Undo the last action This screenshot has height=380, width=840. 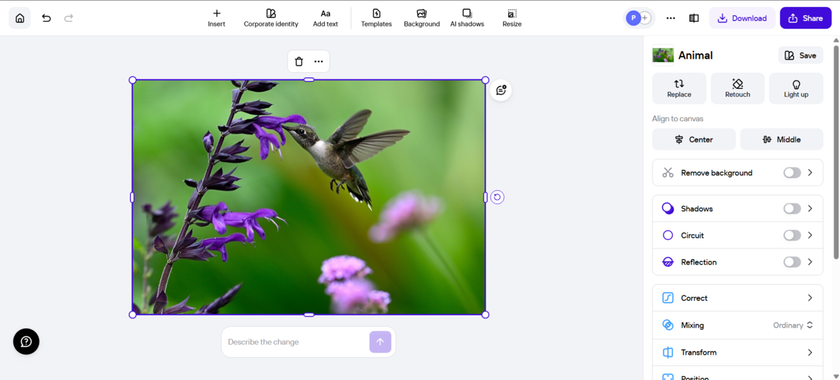coord(47,18)
